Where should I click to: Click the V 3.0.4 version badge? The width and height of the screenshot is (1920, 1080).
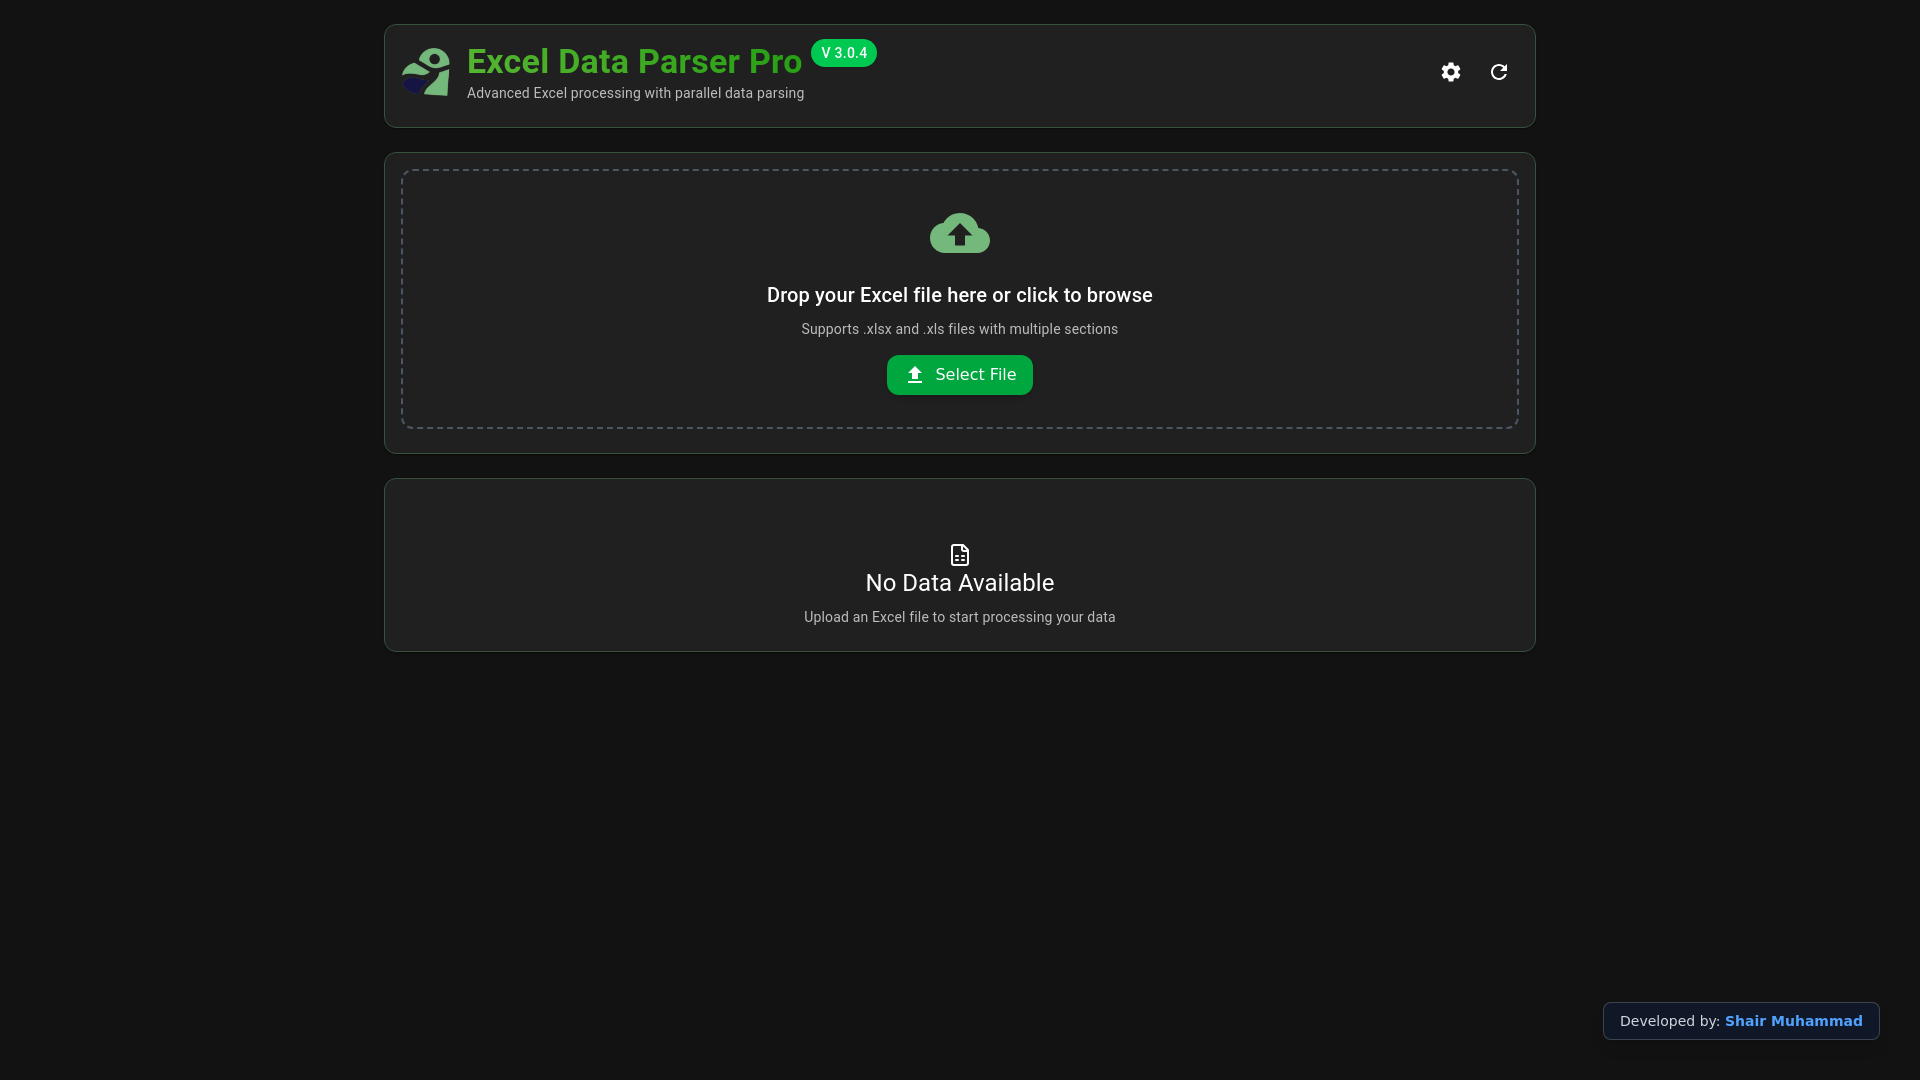click(x=844, y=53)
